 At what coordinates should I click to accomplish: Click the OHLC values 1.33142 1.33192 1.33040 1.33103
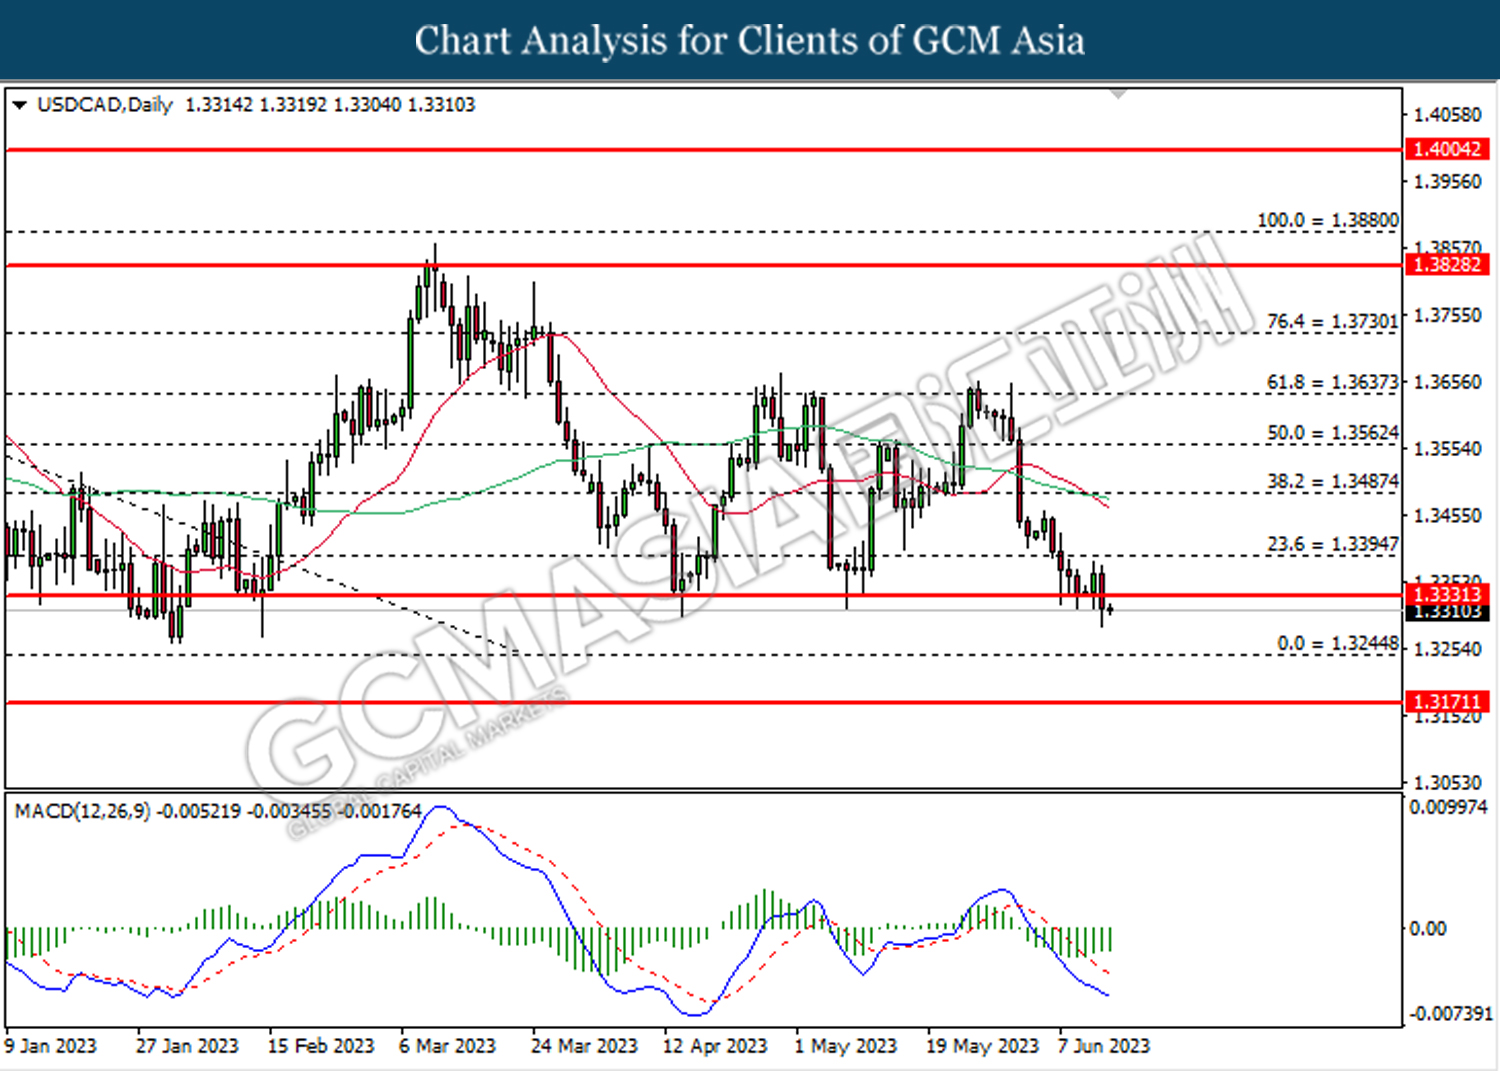[330, 105]
